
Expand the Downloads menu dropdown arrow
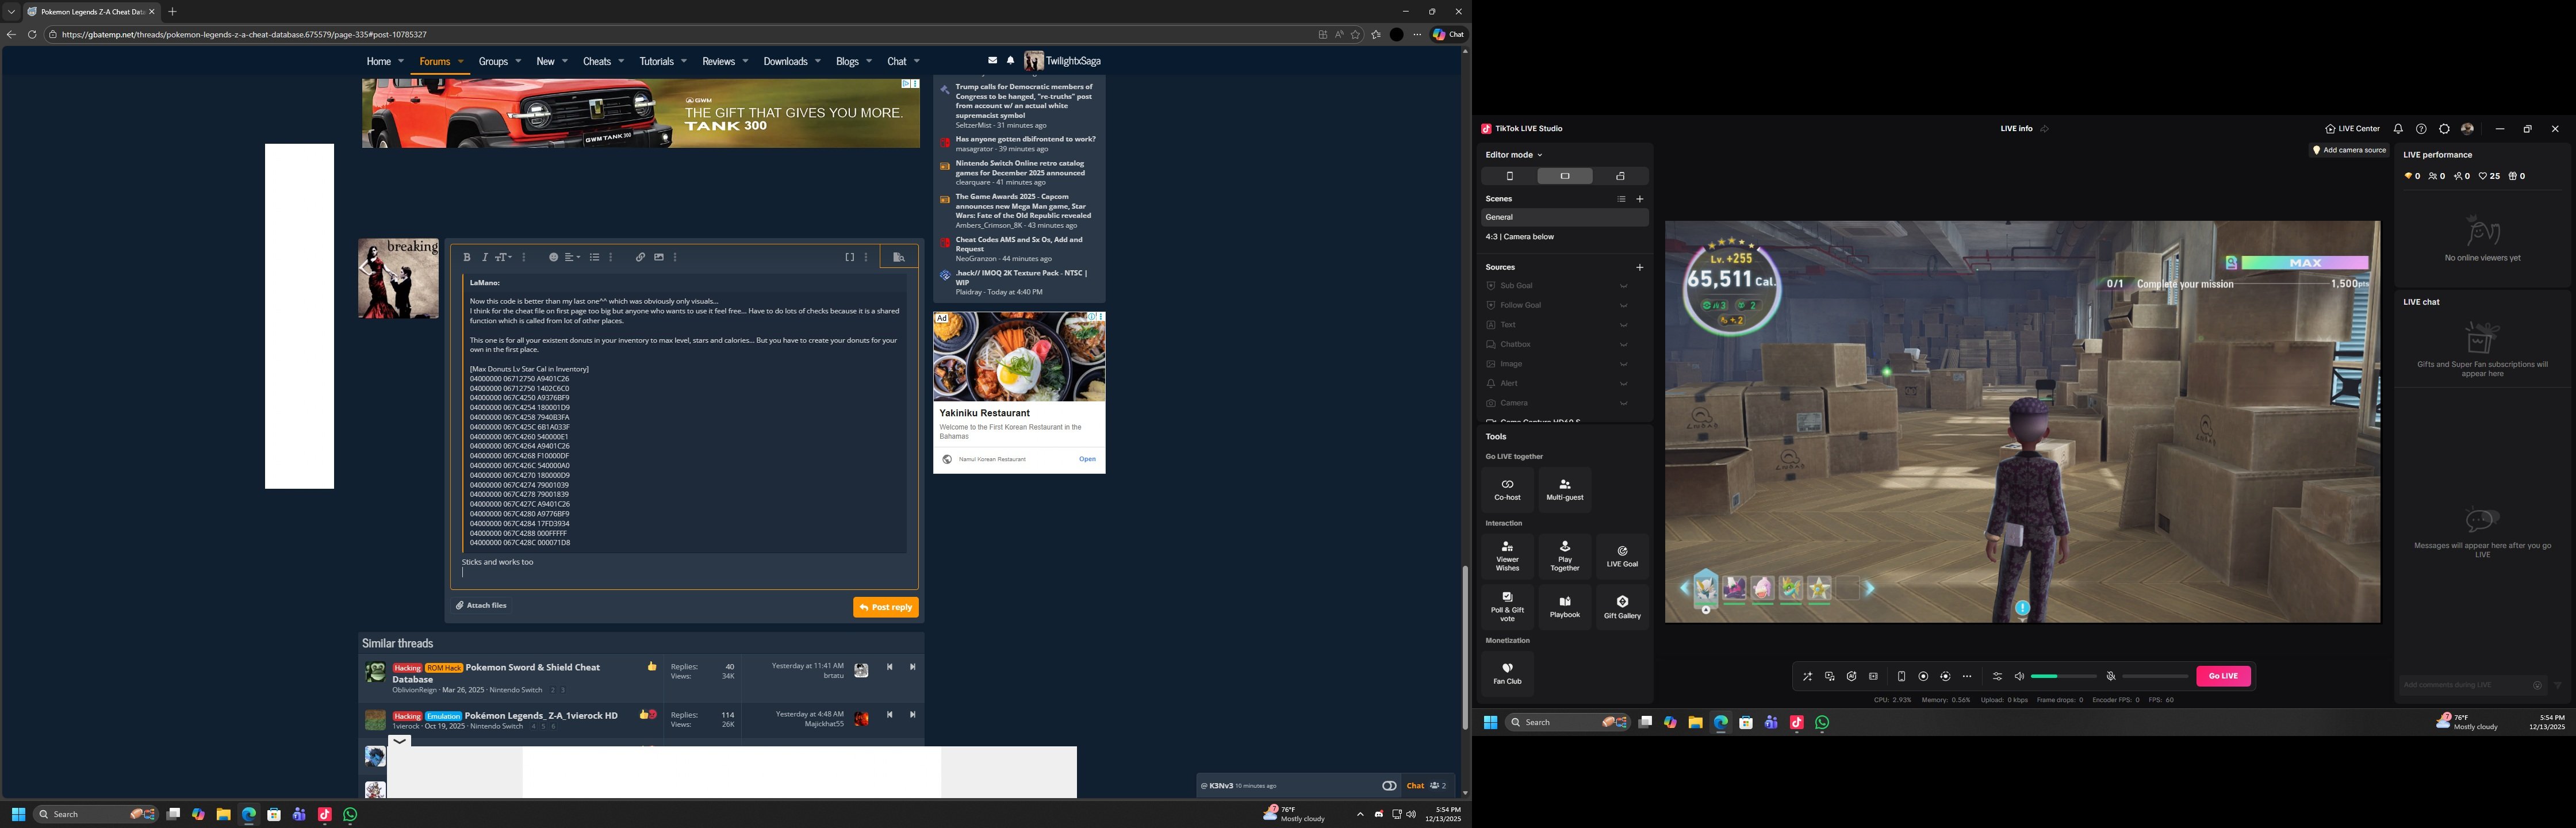pyautogui.click(x=817, y=61)
